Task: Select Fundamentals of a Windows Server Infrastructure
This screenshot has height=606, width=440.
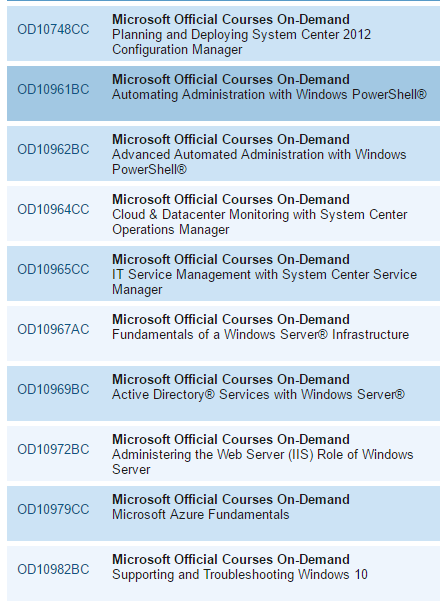Action: [x=260, y=334]
